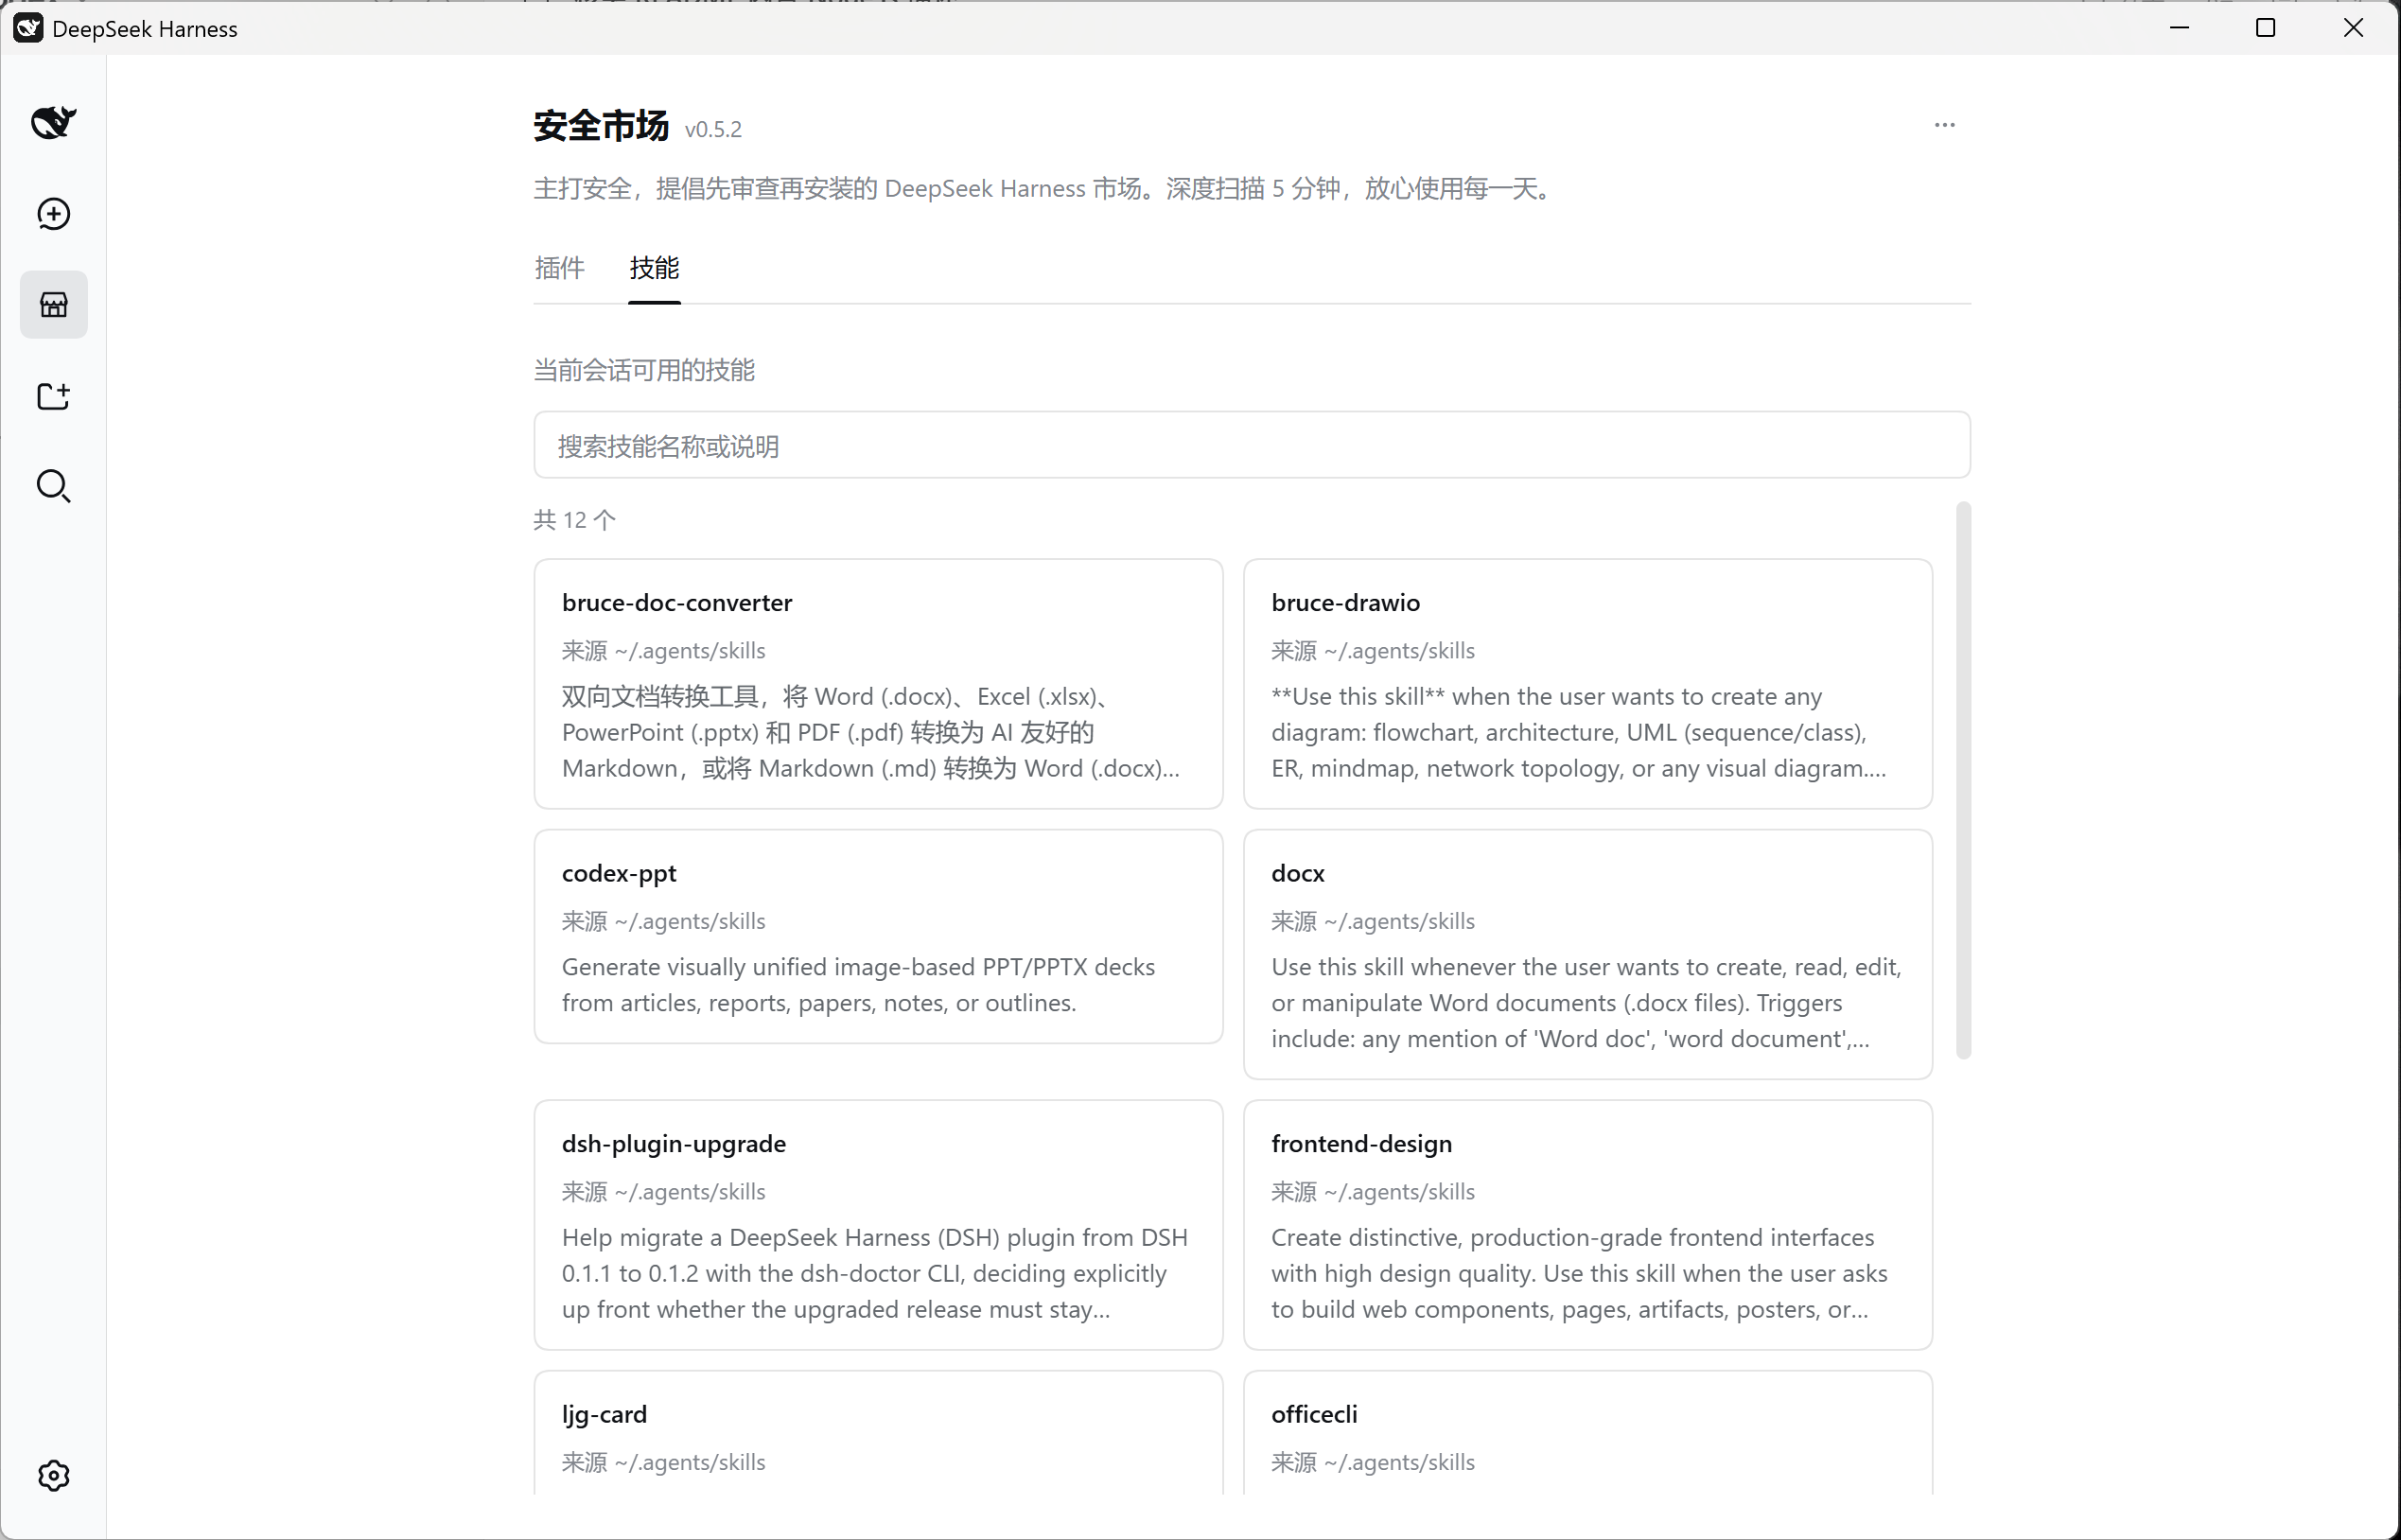The height and width of the screenshot is (1540, 2401).
Task: Click the 共 12 个 count label
Action: pos(574,520)
